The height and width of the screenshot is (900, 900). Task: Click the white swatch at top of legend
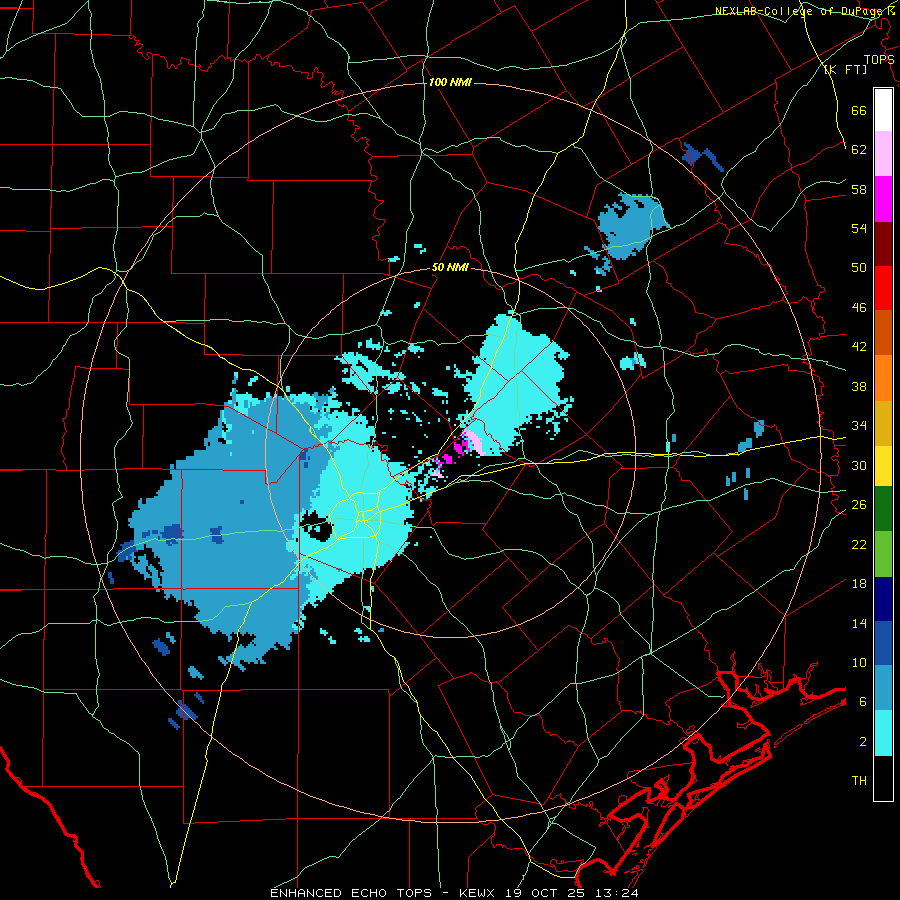[x=883, y=110]
